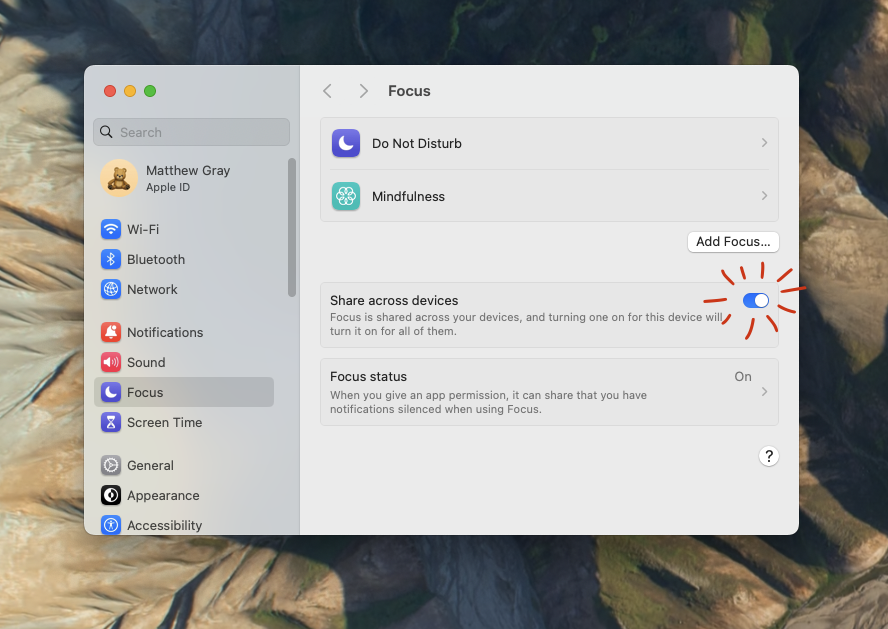The height and width of the screenshot is (629, 888).
Task: Select General in the sidebar
Action: [150, 465]
